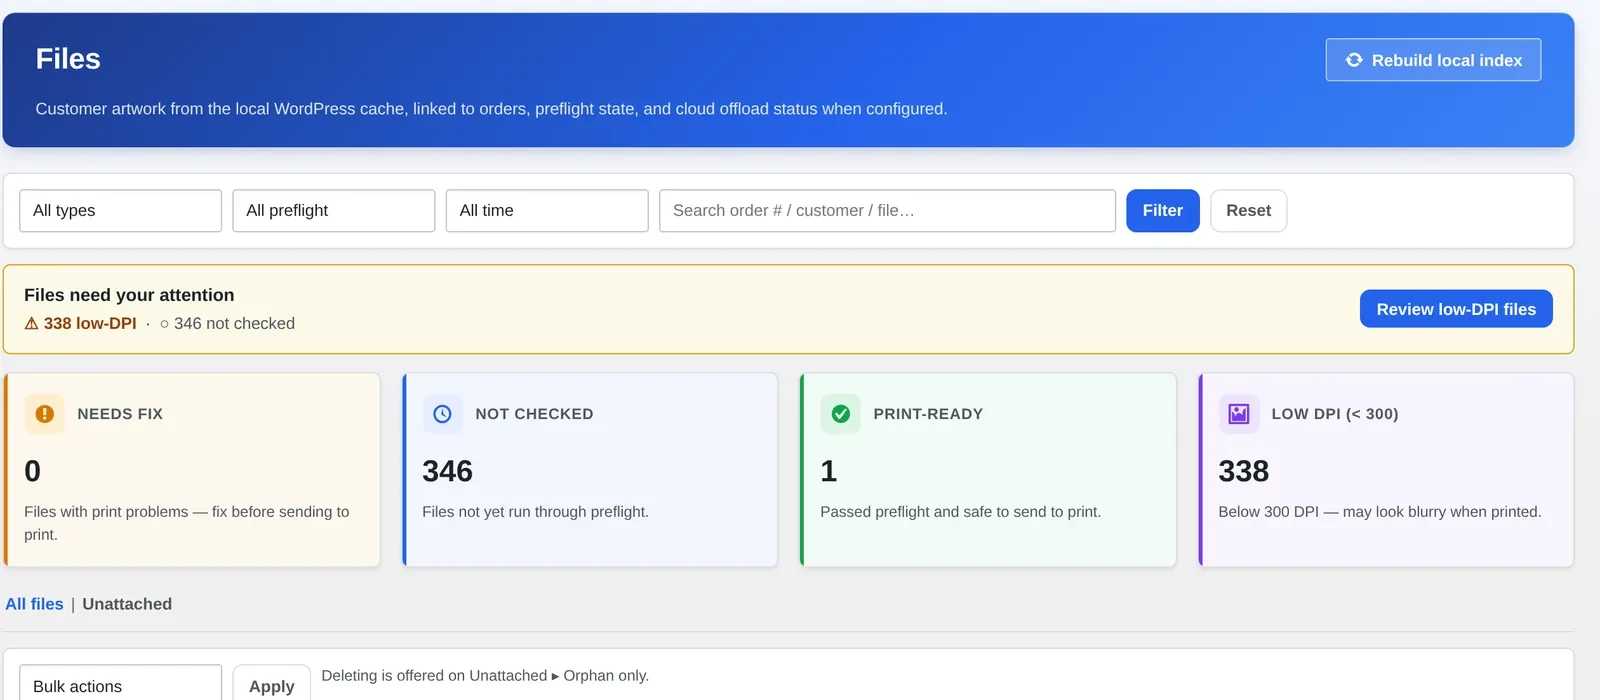Click the Needs Fix exclamation icon
Image resolution: width=1600 pixels, height=700 pixels.
45,414
